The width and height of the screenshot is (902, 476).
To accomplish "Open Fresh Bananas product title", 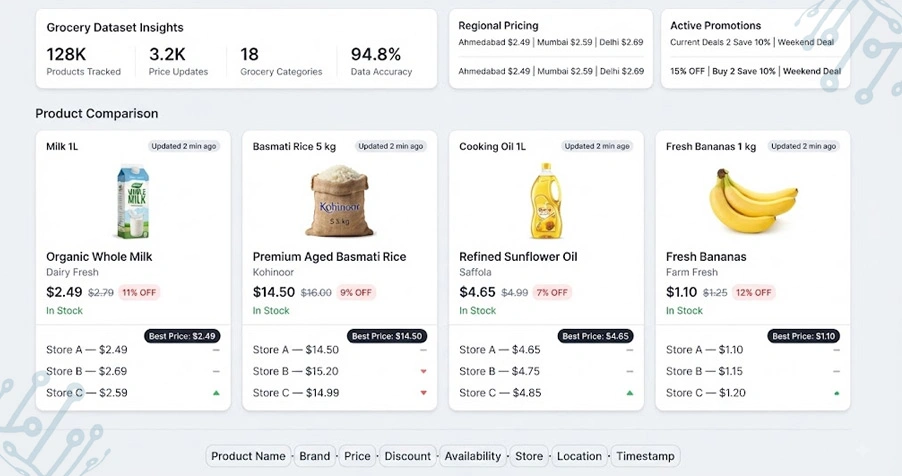I will (706, 257).
